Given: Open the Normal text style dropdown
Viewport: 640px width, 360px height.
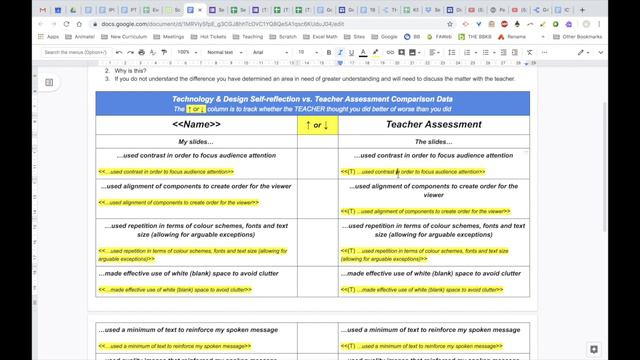Looking at the screenshot, I should pos(224,52).
